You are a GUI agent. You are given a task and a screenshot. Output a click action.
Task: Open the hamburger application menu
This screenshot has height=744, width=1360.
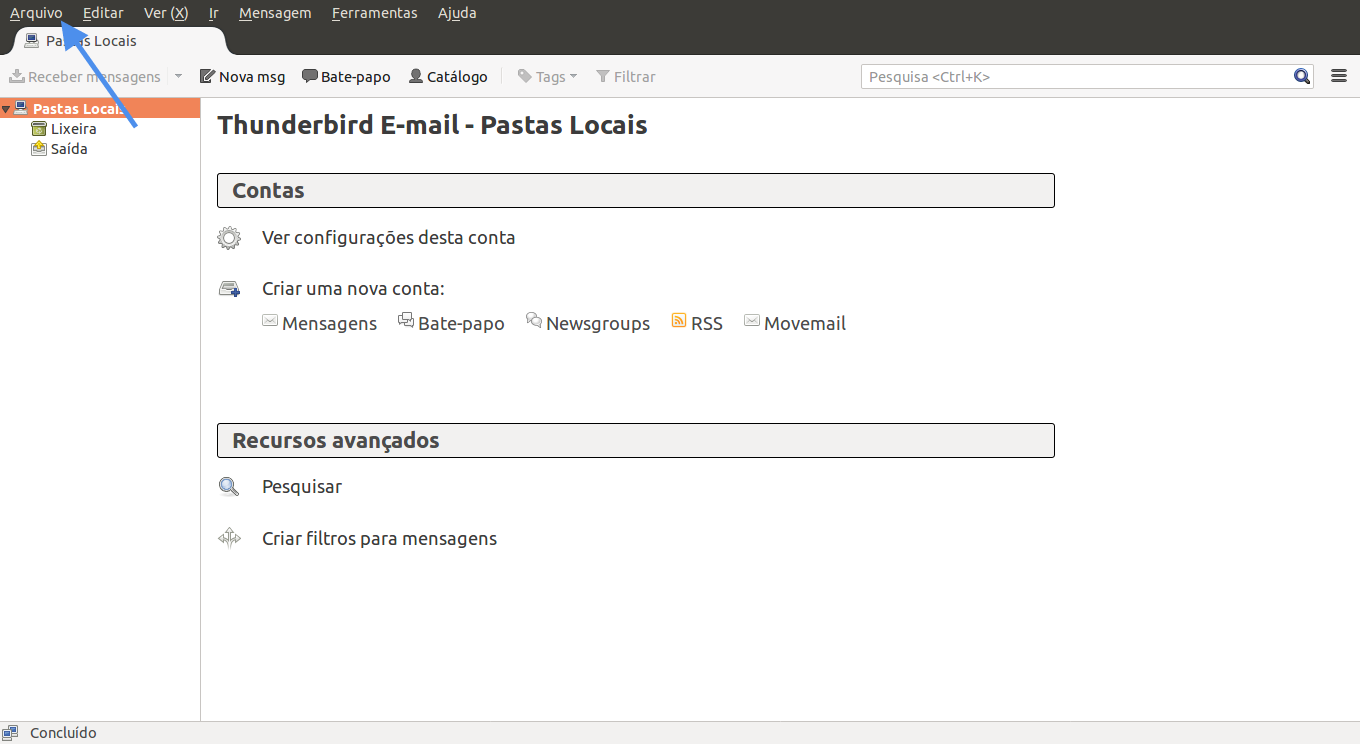click(1339, 76)
